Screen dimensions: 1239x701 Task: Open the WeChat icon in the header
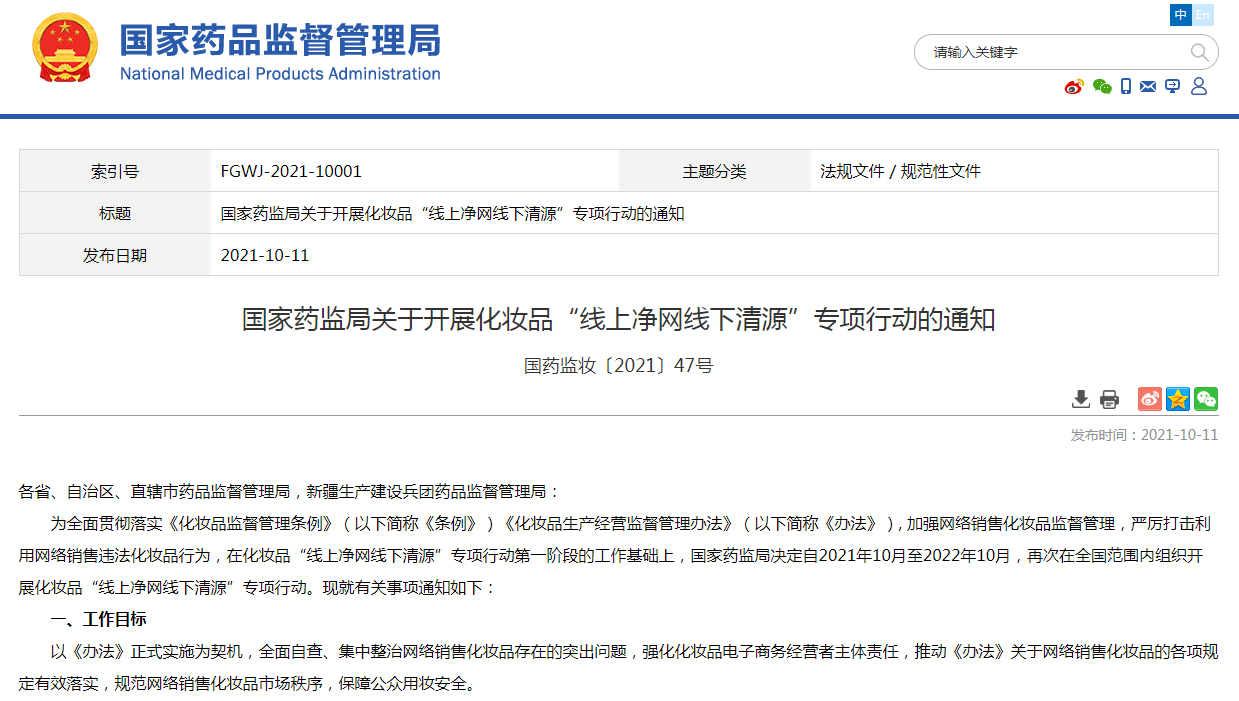pyautogui.click(x=1101, y=86)
